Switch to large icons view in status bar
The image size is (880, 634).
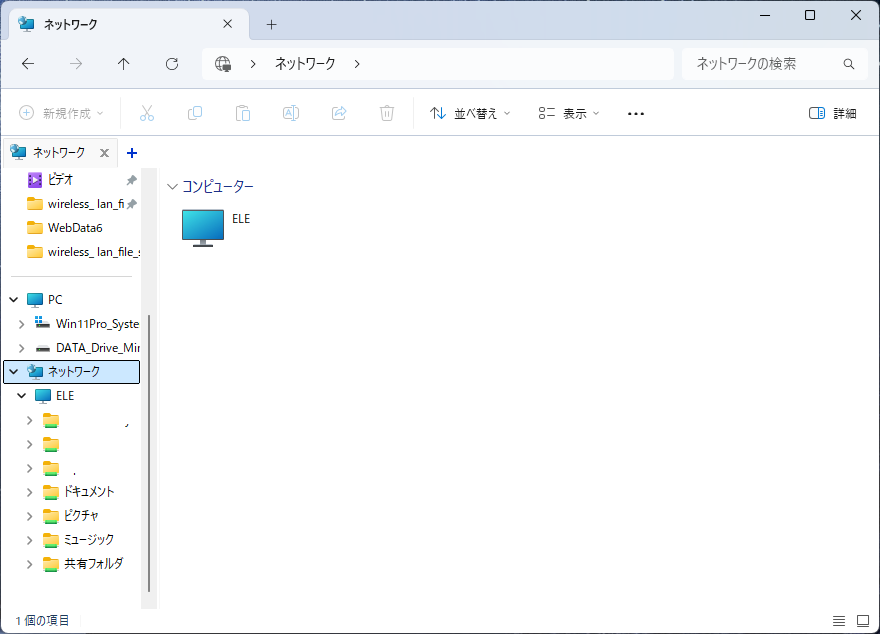coord(863,621)
